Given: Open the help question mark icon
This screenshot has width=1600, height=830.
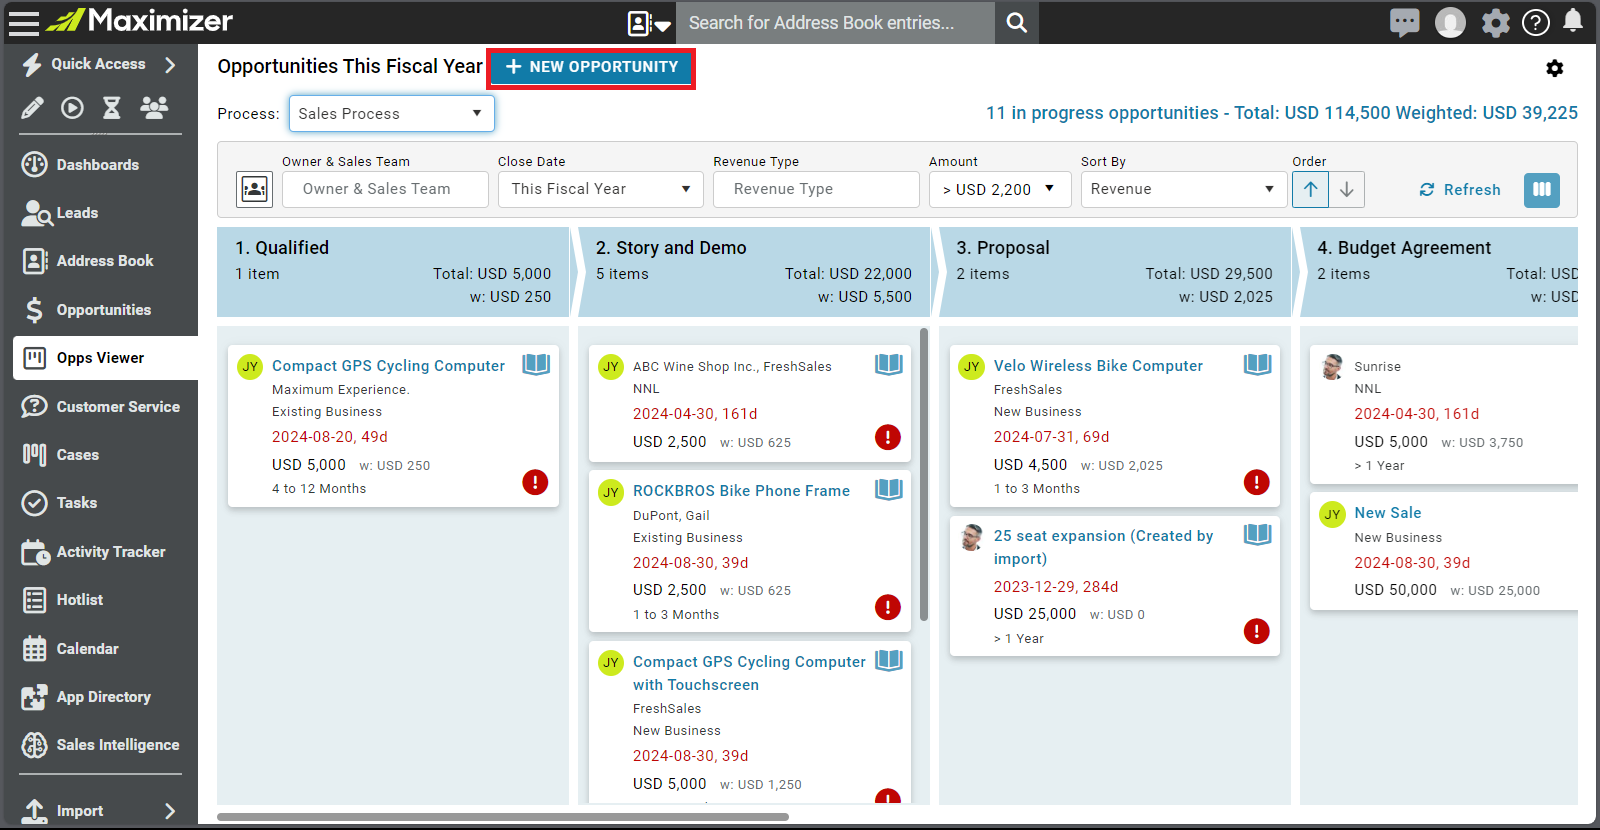Looking at the screenshot, I should [1536, 22].
